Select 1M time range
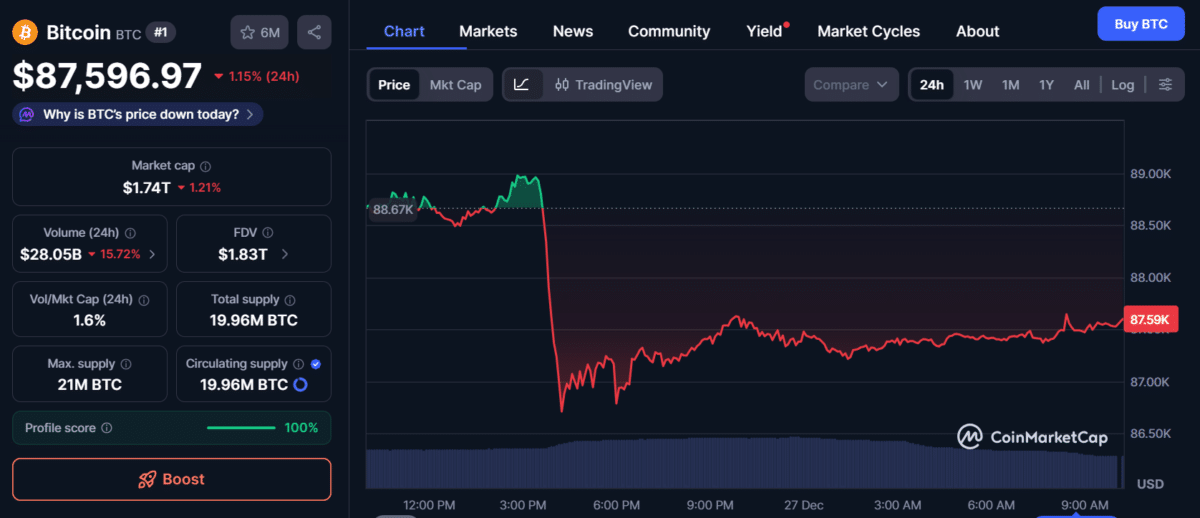The height and width of the screenshot is (518, 1200). [1011, 85]
